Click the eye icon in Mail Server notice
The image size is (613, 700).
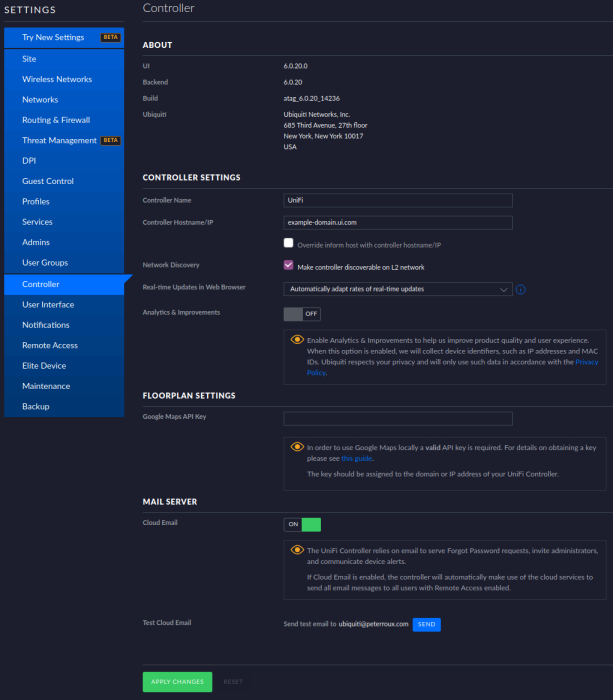pos(297,550)
